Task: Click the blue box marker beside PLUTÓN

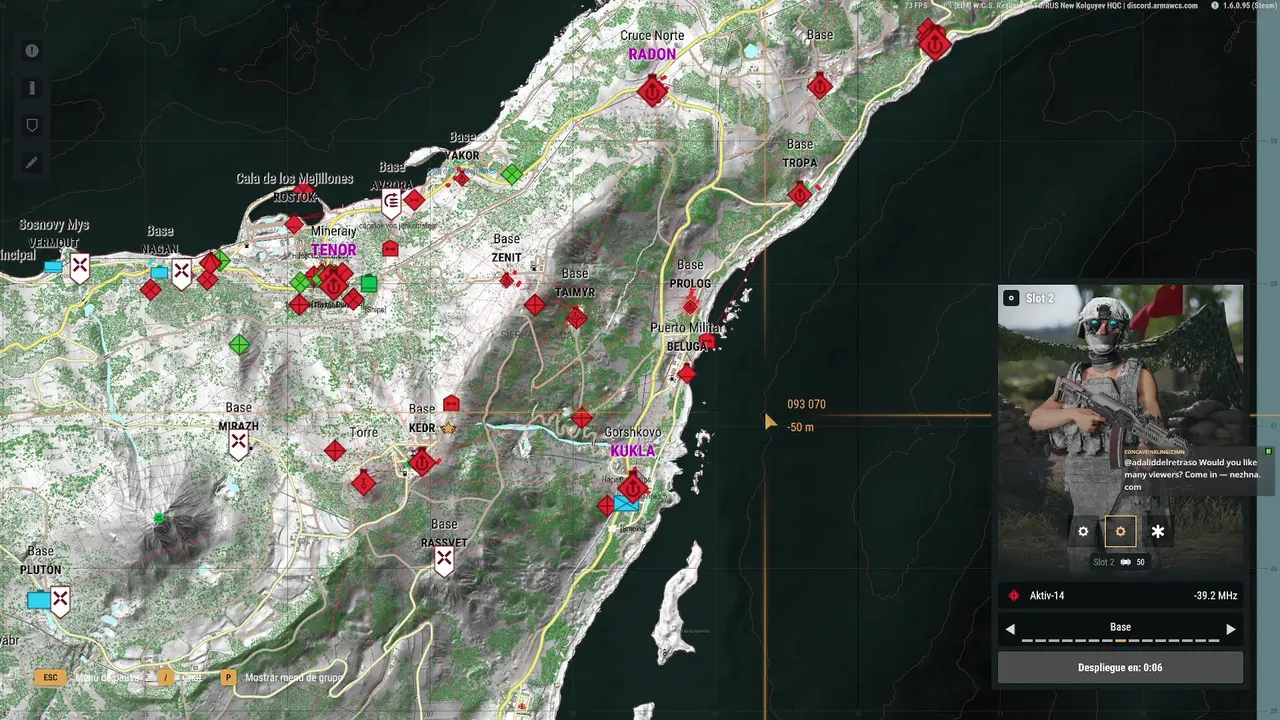Action: (39, 600)
